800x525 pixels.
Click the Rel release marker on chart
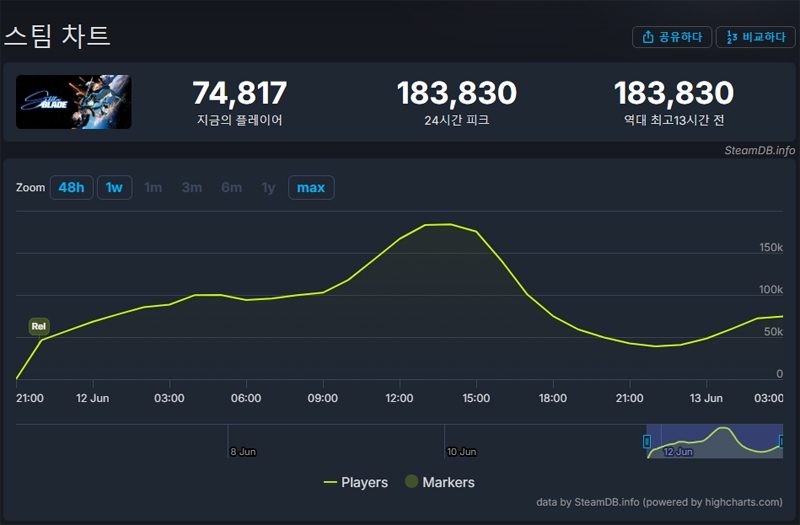click(x=39, y=326)
